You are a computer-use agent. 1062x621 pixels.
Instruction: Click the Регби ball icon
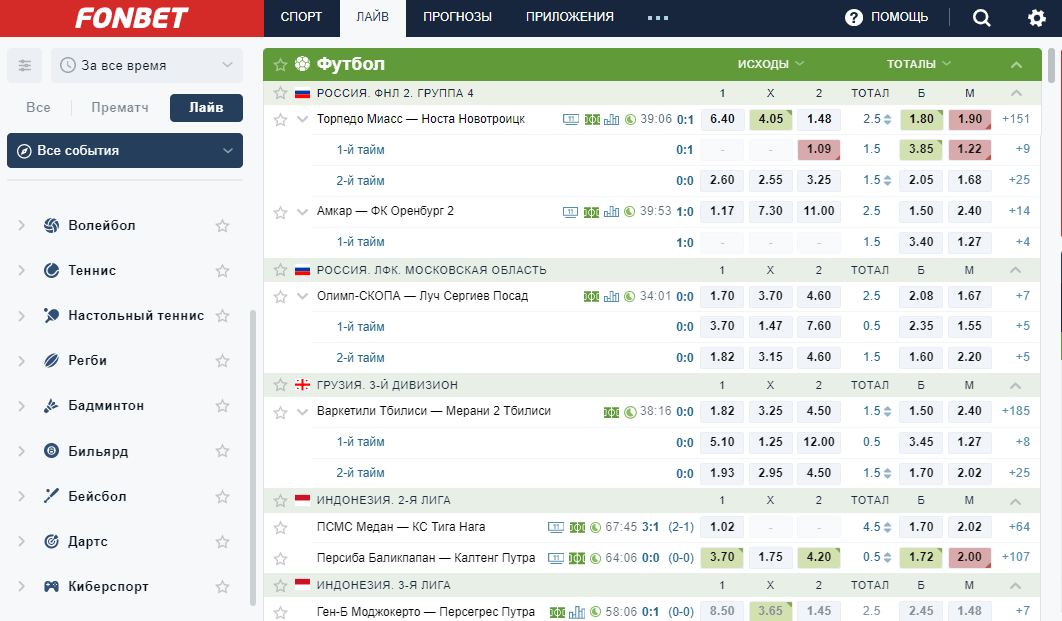(51, 360)
